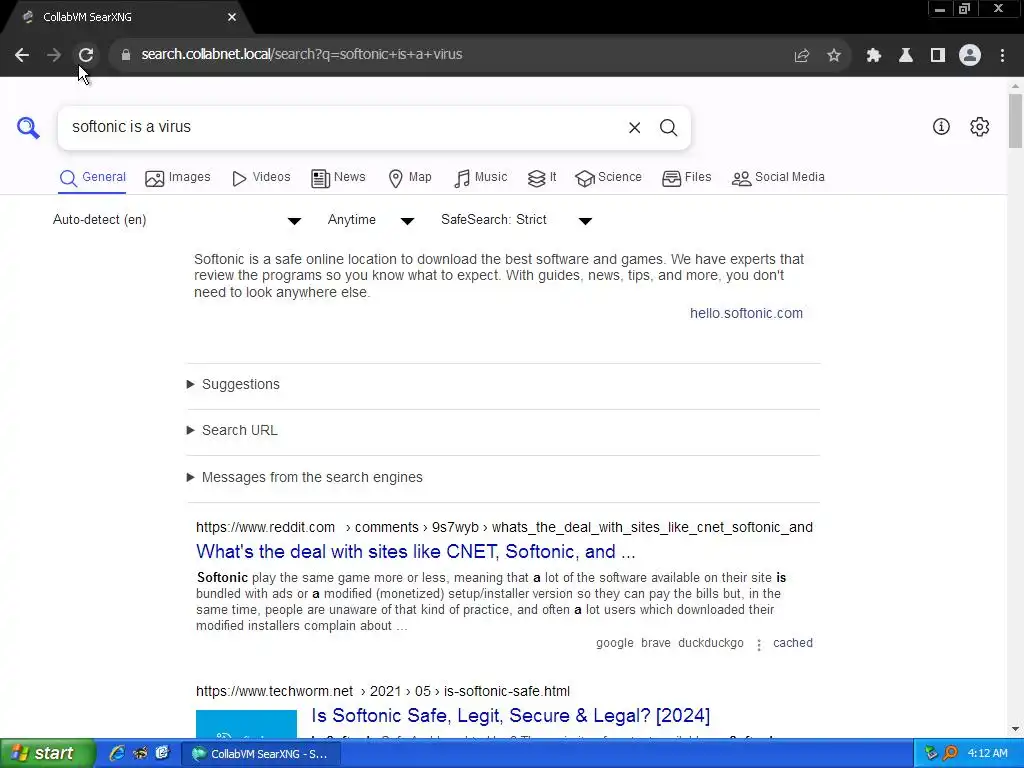1024x768 pixels.
Task: Expand Messages from the search engines
Action: point(503,477)
